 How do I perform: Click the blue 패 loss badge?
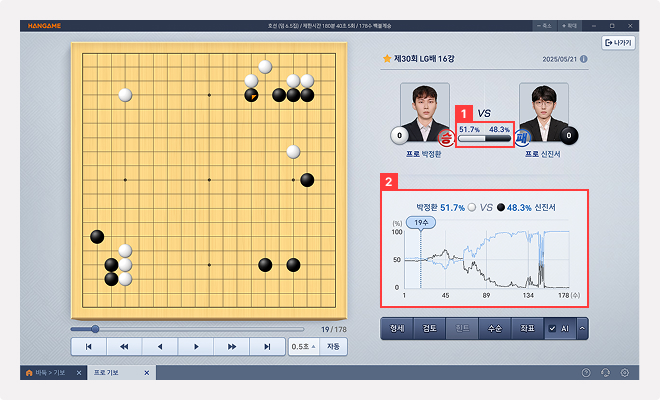(522, 138)
